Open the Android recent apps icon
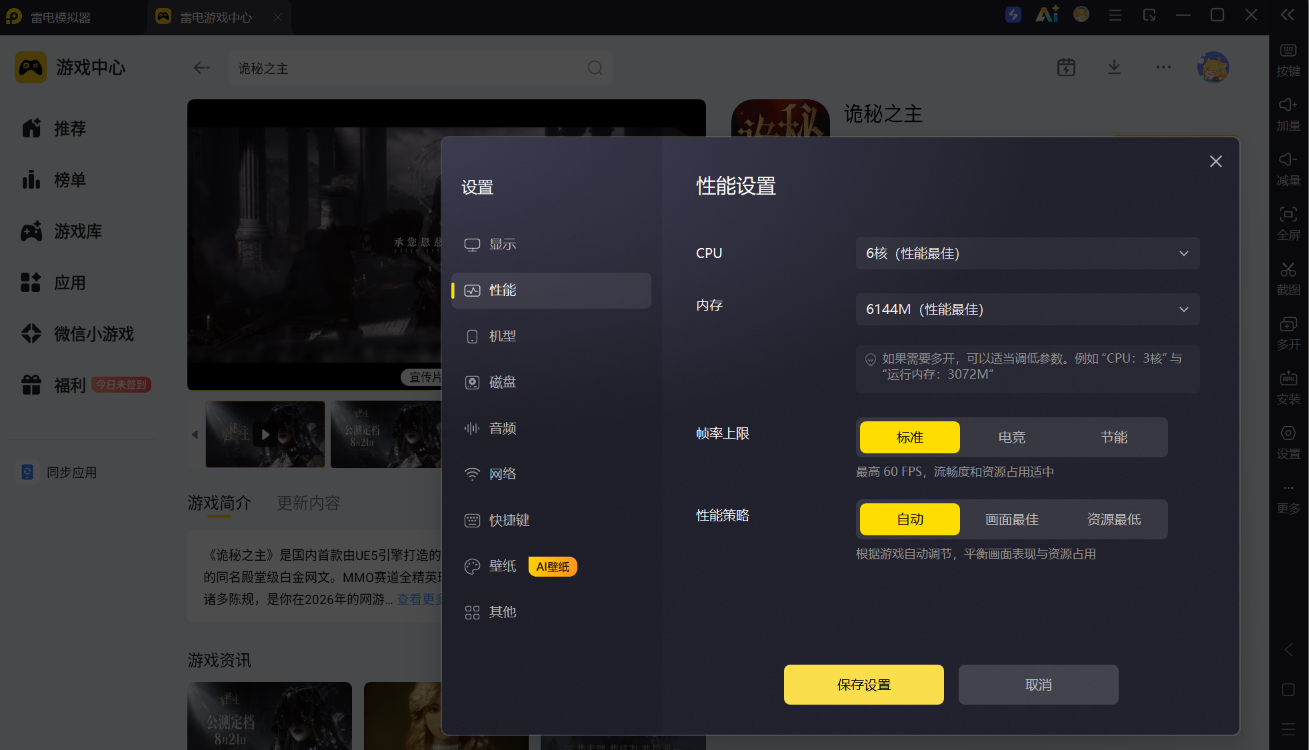The width and height of the screenshot is (1309, 750). (x=1288, y=728)
